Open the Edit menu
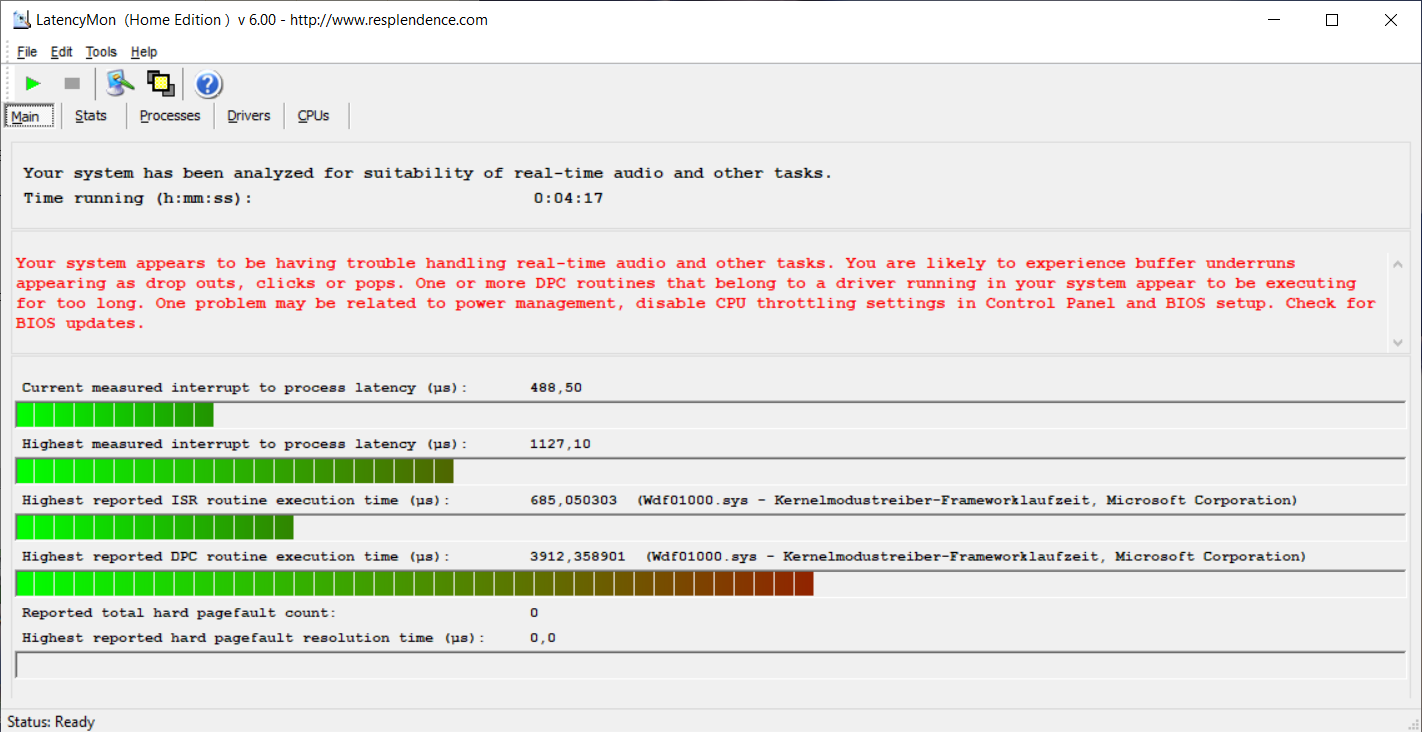1422x732 pixels. [61, 52]
